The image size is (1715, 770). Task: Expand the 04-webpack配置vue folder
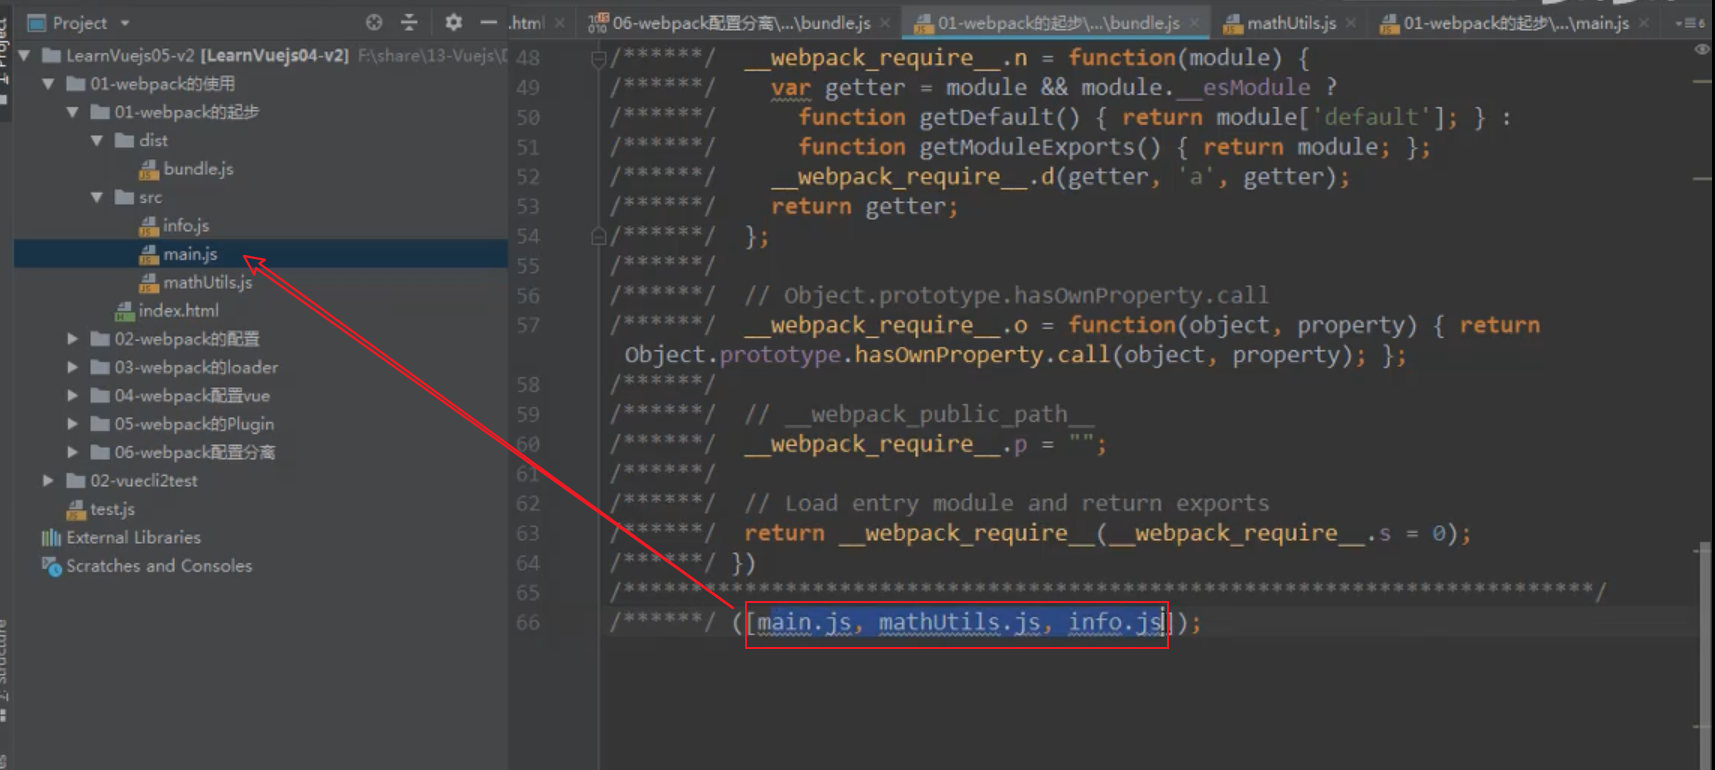(72, 396)
